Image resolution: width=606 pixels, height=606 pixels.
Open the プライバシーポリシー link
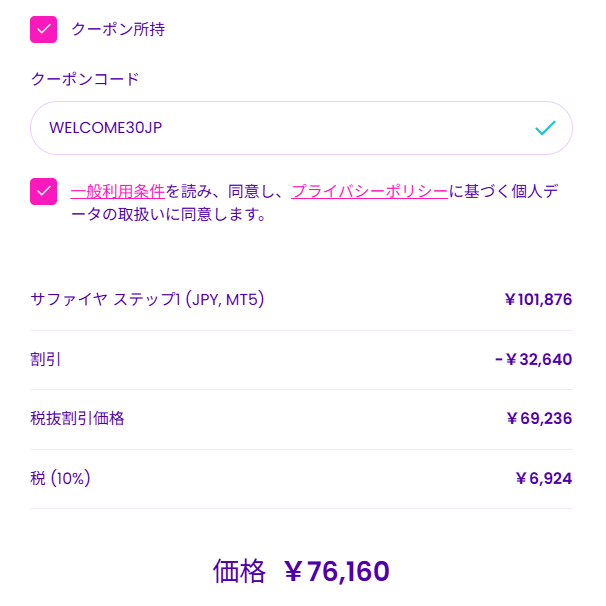coord(368,191)
